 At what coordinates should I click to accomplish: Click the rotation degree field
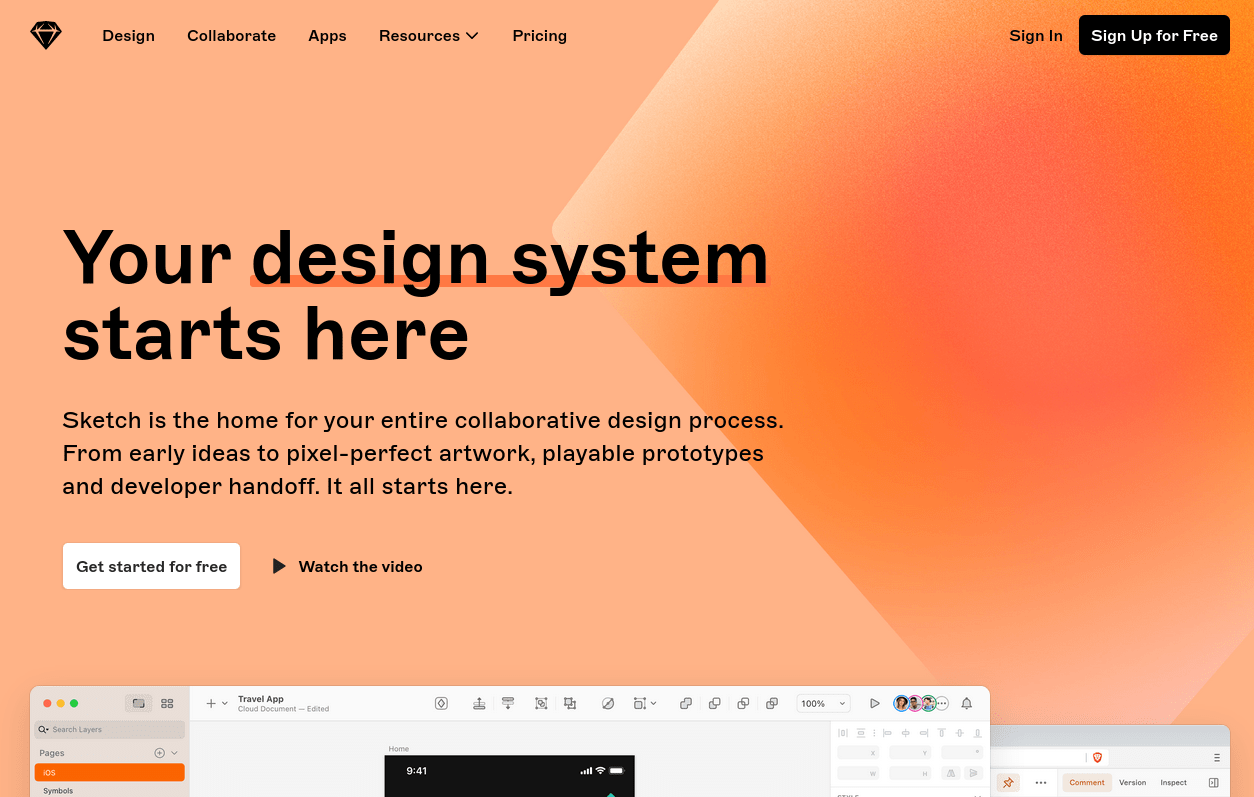962,752
